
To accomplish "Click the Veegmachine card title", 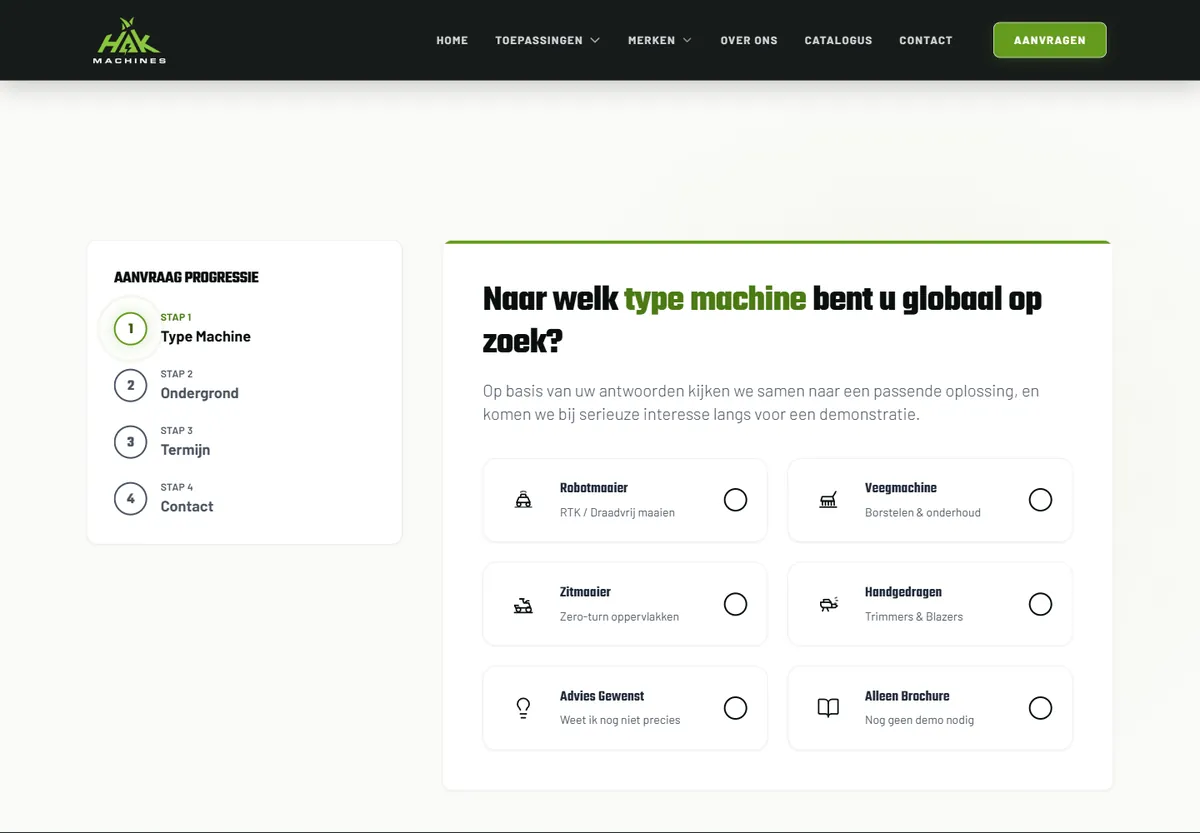I will pyautogui.click(x=901, y=488).
